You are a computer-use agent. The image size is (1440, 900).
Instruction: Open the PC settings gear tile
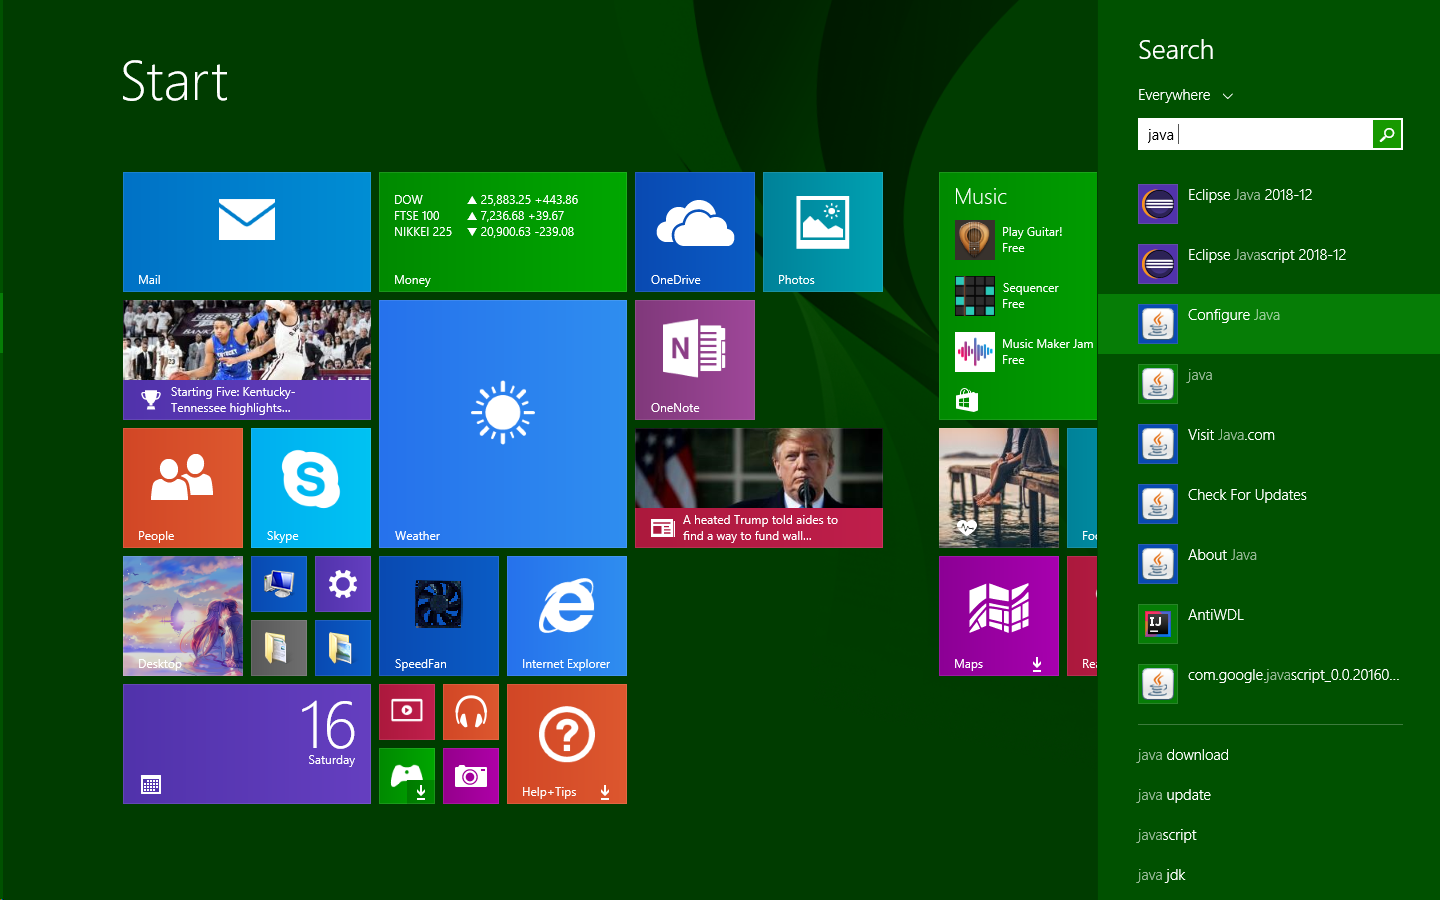[x=342, y=584]
